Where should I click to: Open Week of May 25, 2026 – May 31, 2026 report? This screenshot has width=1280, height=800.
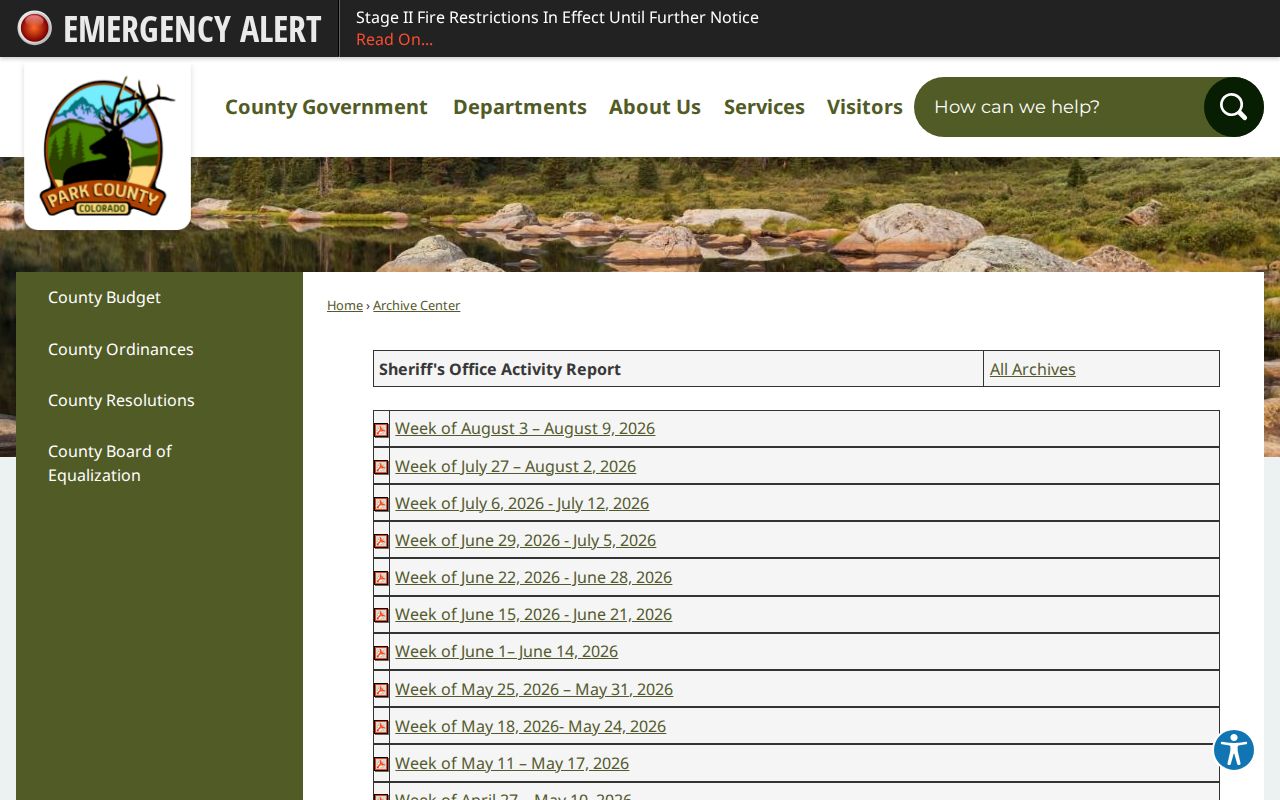(534, 689)
